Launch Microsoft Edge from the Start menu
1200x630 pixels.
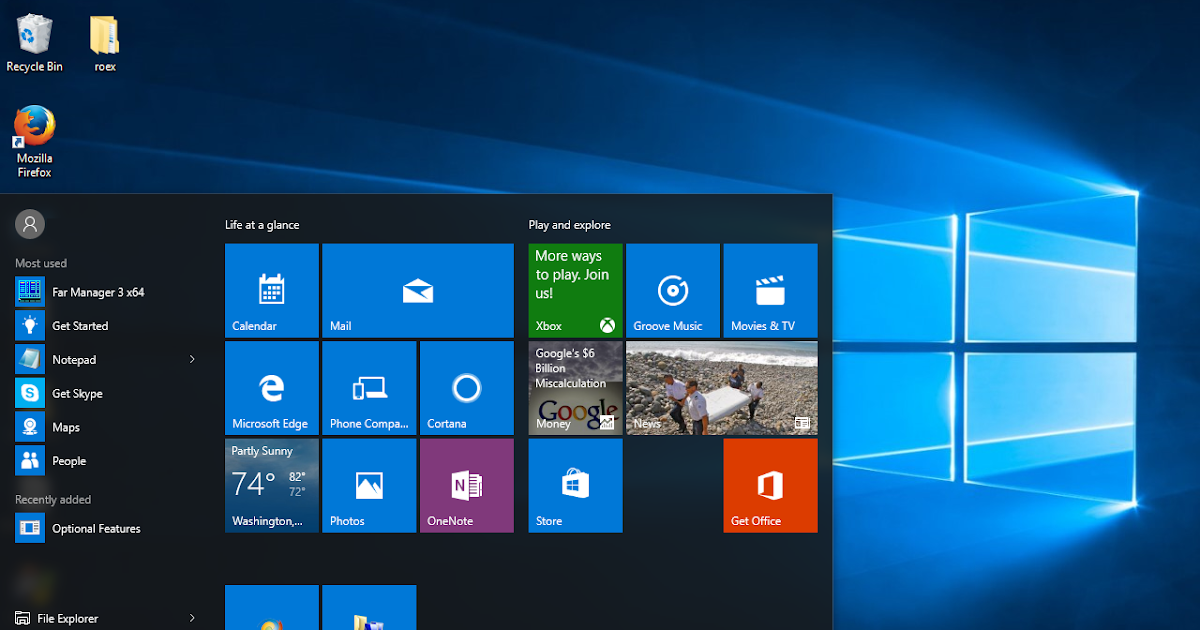(271, 388)
